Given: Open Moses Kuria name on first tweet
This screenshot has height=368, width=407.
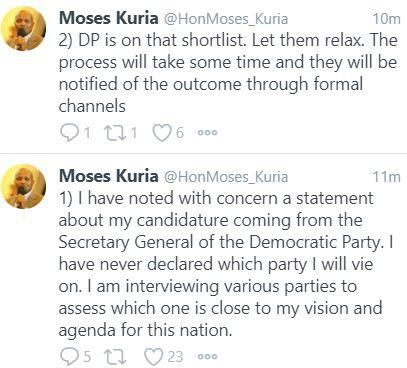Looking at the screenshot, I should point(108,18).
